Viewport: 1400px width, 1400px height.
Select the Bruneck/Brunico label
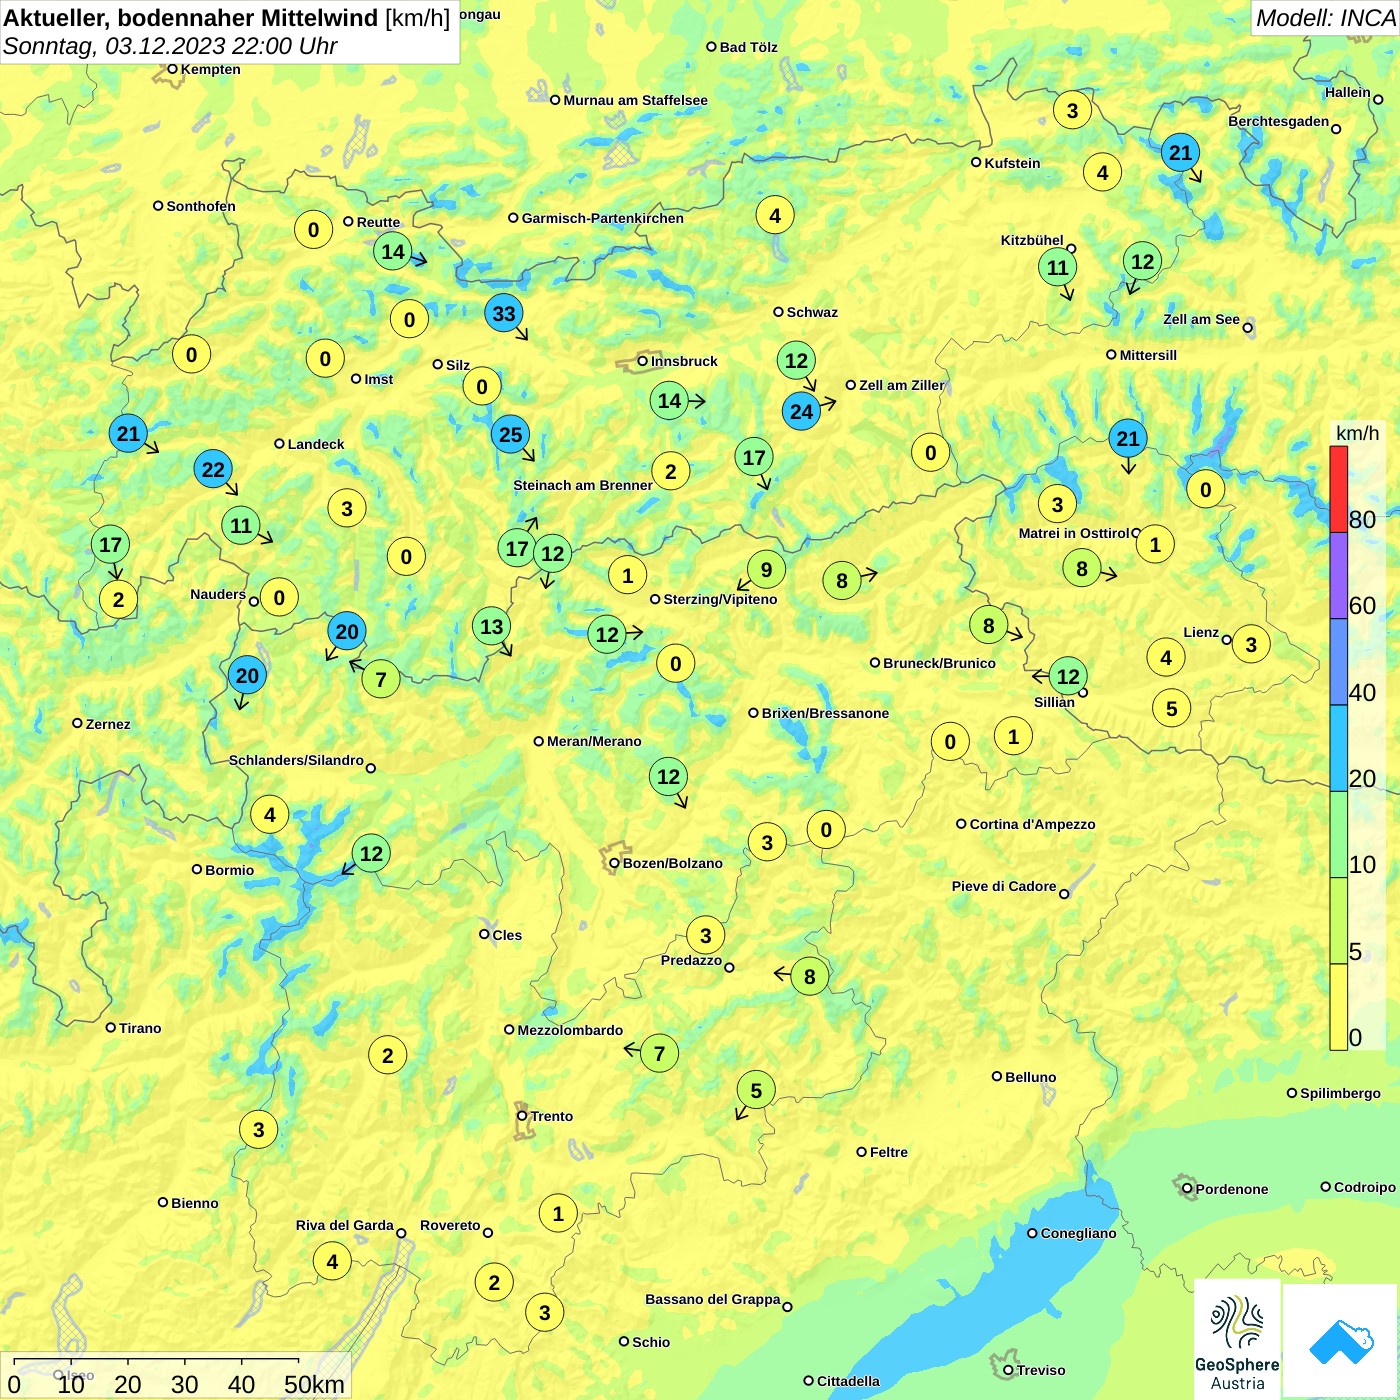click(x=939, y=663)
